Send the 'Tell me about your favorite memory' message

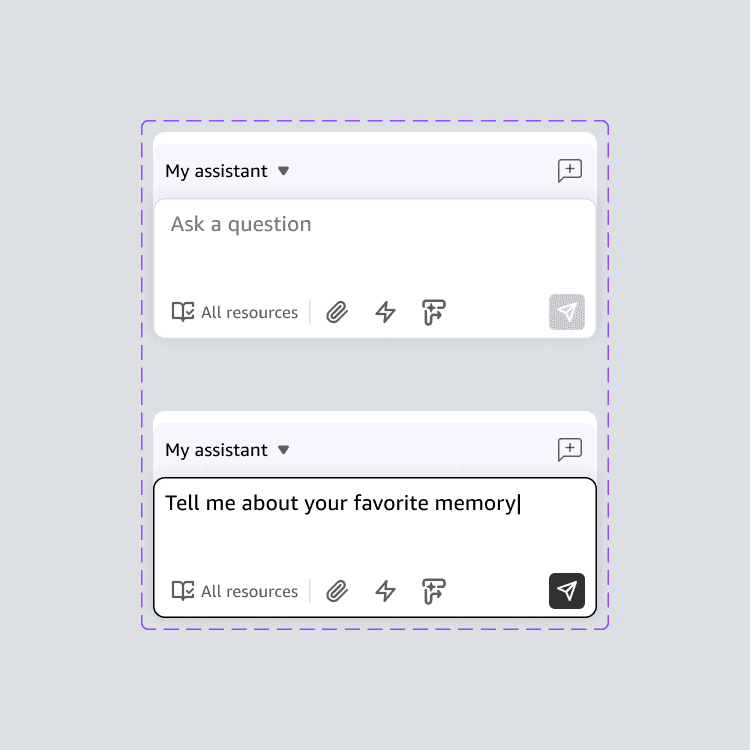[x=567, y=591]
